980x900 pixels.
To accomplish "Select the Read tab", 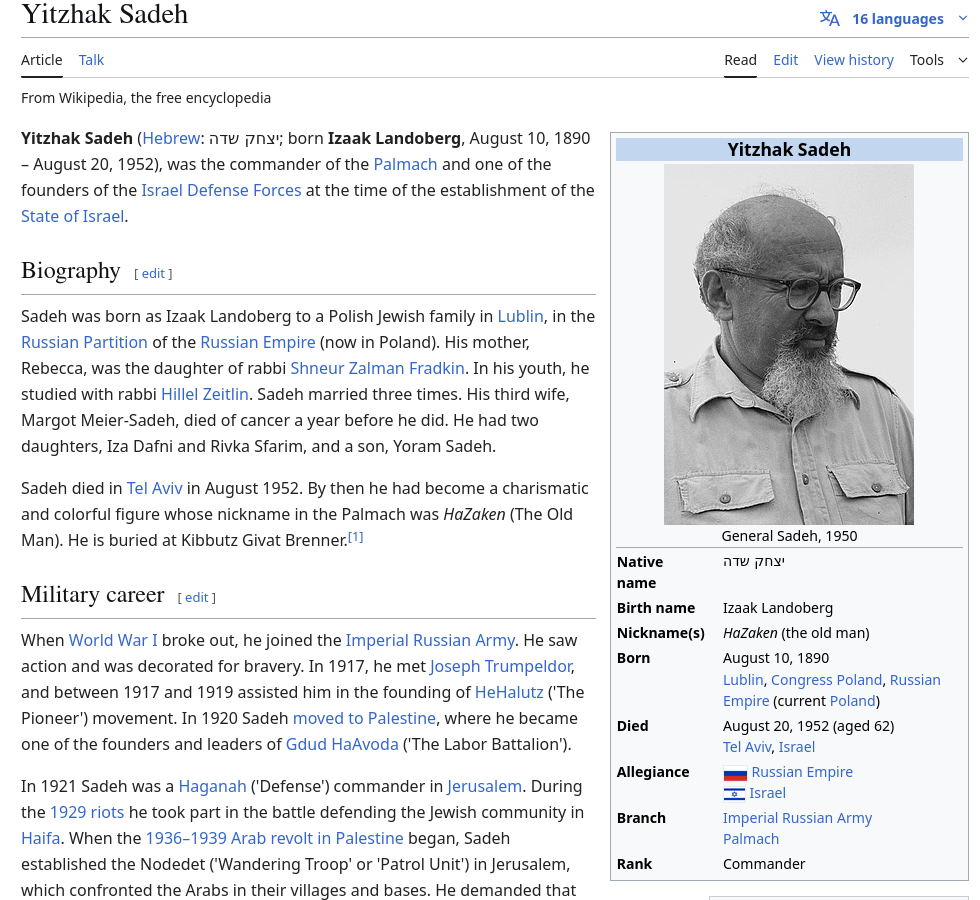I will (x=740, y=60).
